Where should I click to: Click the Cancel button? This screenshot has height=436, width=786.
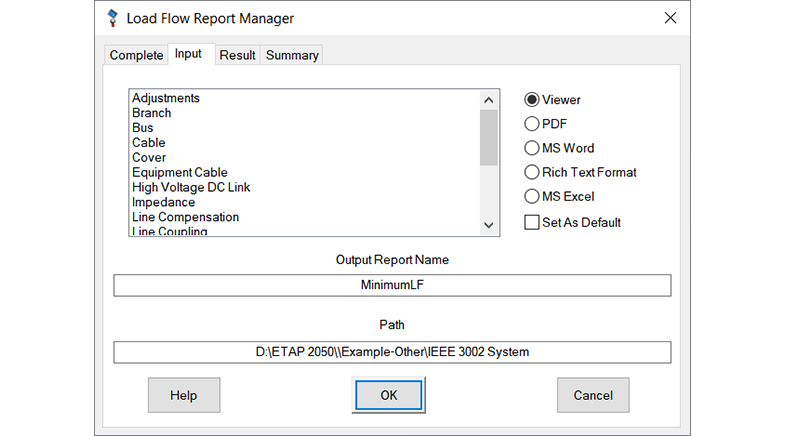tap(592, 395)
